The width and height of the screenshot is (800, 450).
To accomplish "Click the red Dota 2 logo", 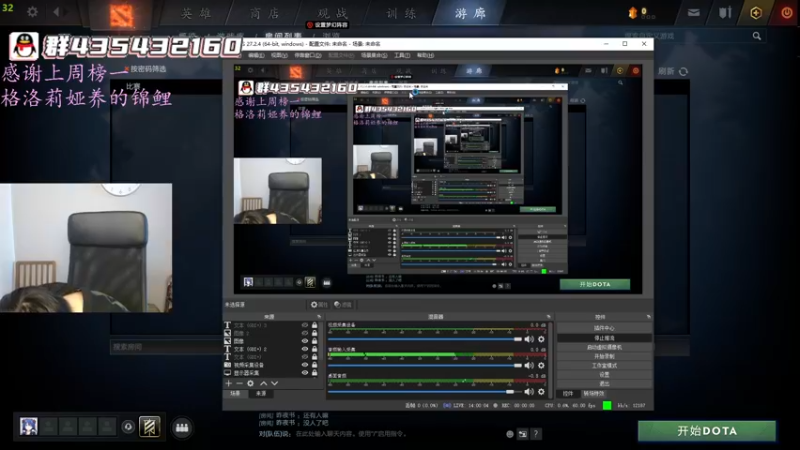I will coord(121,15).
